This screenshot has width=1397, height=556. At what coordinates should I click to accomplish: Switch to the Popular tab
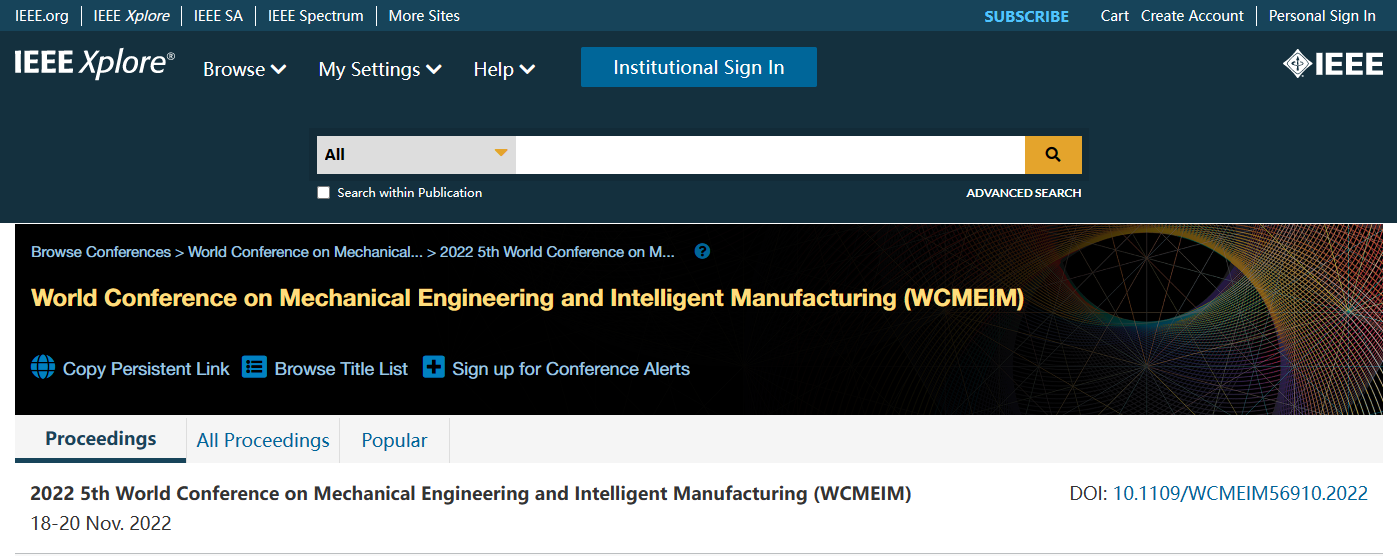[x=394, y=440]
